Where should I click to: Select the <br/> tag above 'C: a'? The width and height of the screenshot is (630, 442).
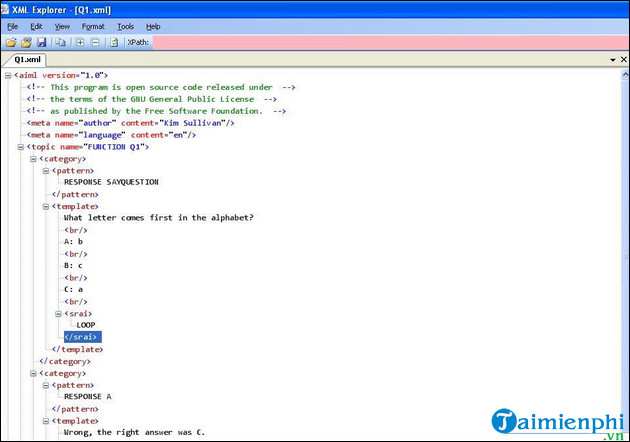tap(76, 278)
